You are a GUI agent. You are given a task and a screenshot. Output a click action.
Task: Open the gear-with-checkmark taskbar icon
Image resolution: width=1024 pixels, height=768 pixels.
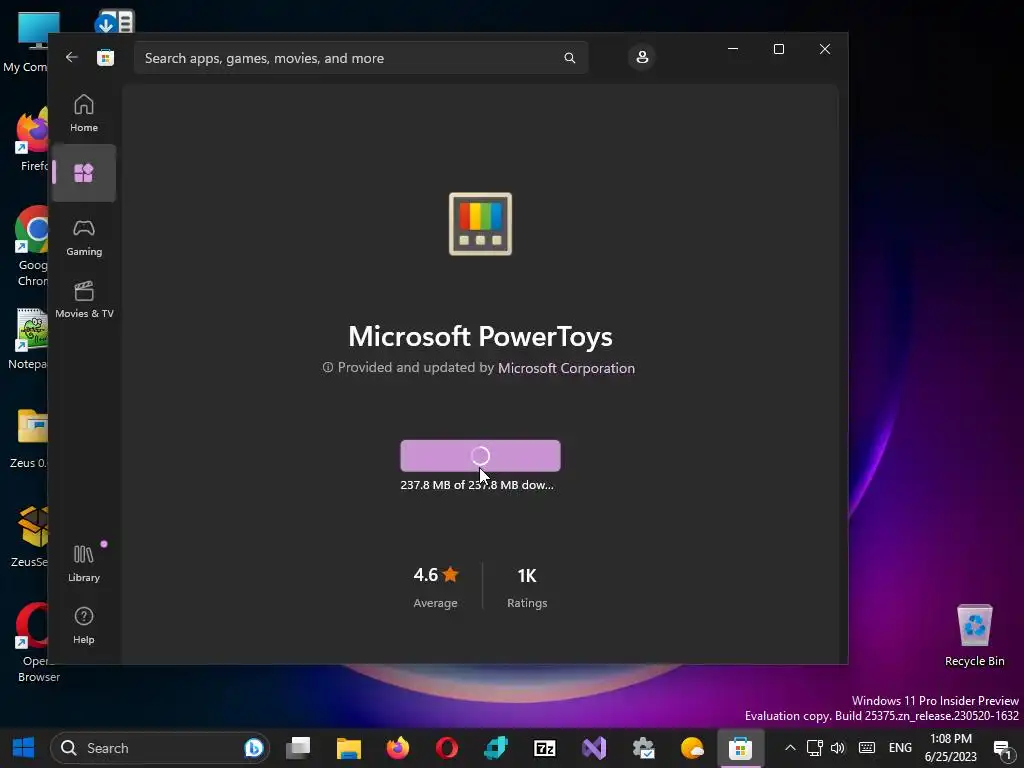tap(643, 748)
